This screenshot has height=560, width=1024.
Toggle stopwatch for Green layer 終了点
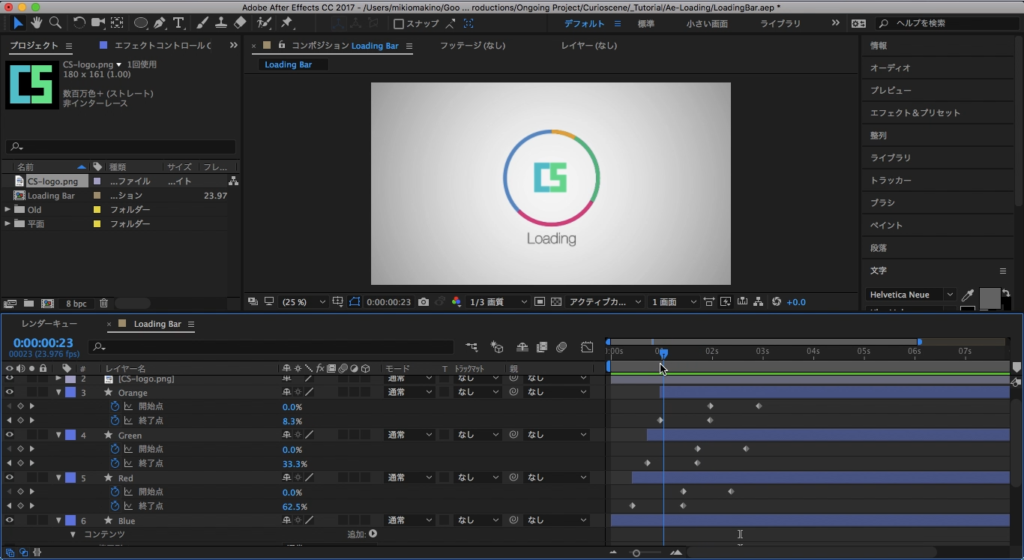pos(114,463)
